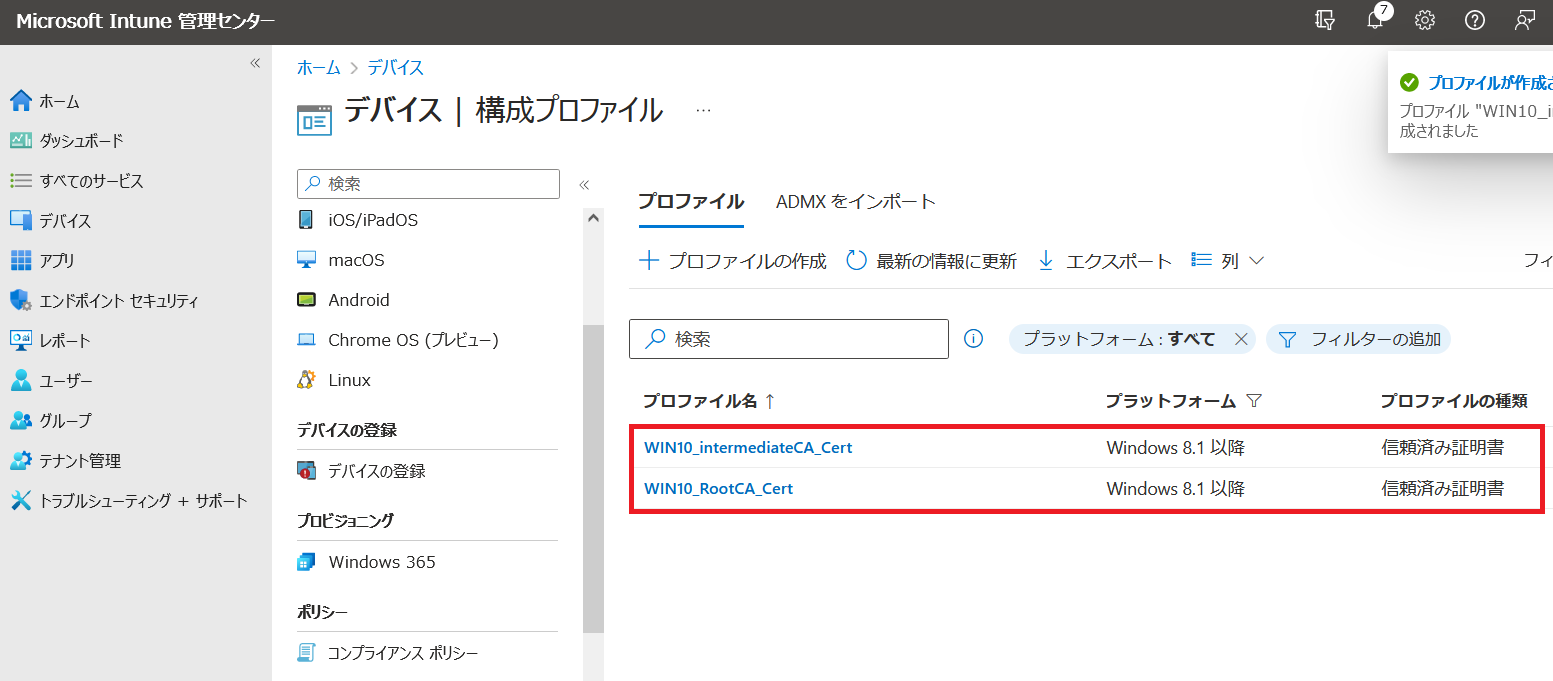Click the submenu scrollbar thumb
Image resolution: width=1553 pixels, height=681 pixels.
point(593,479)
